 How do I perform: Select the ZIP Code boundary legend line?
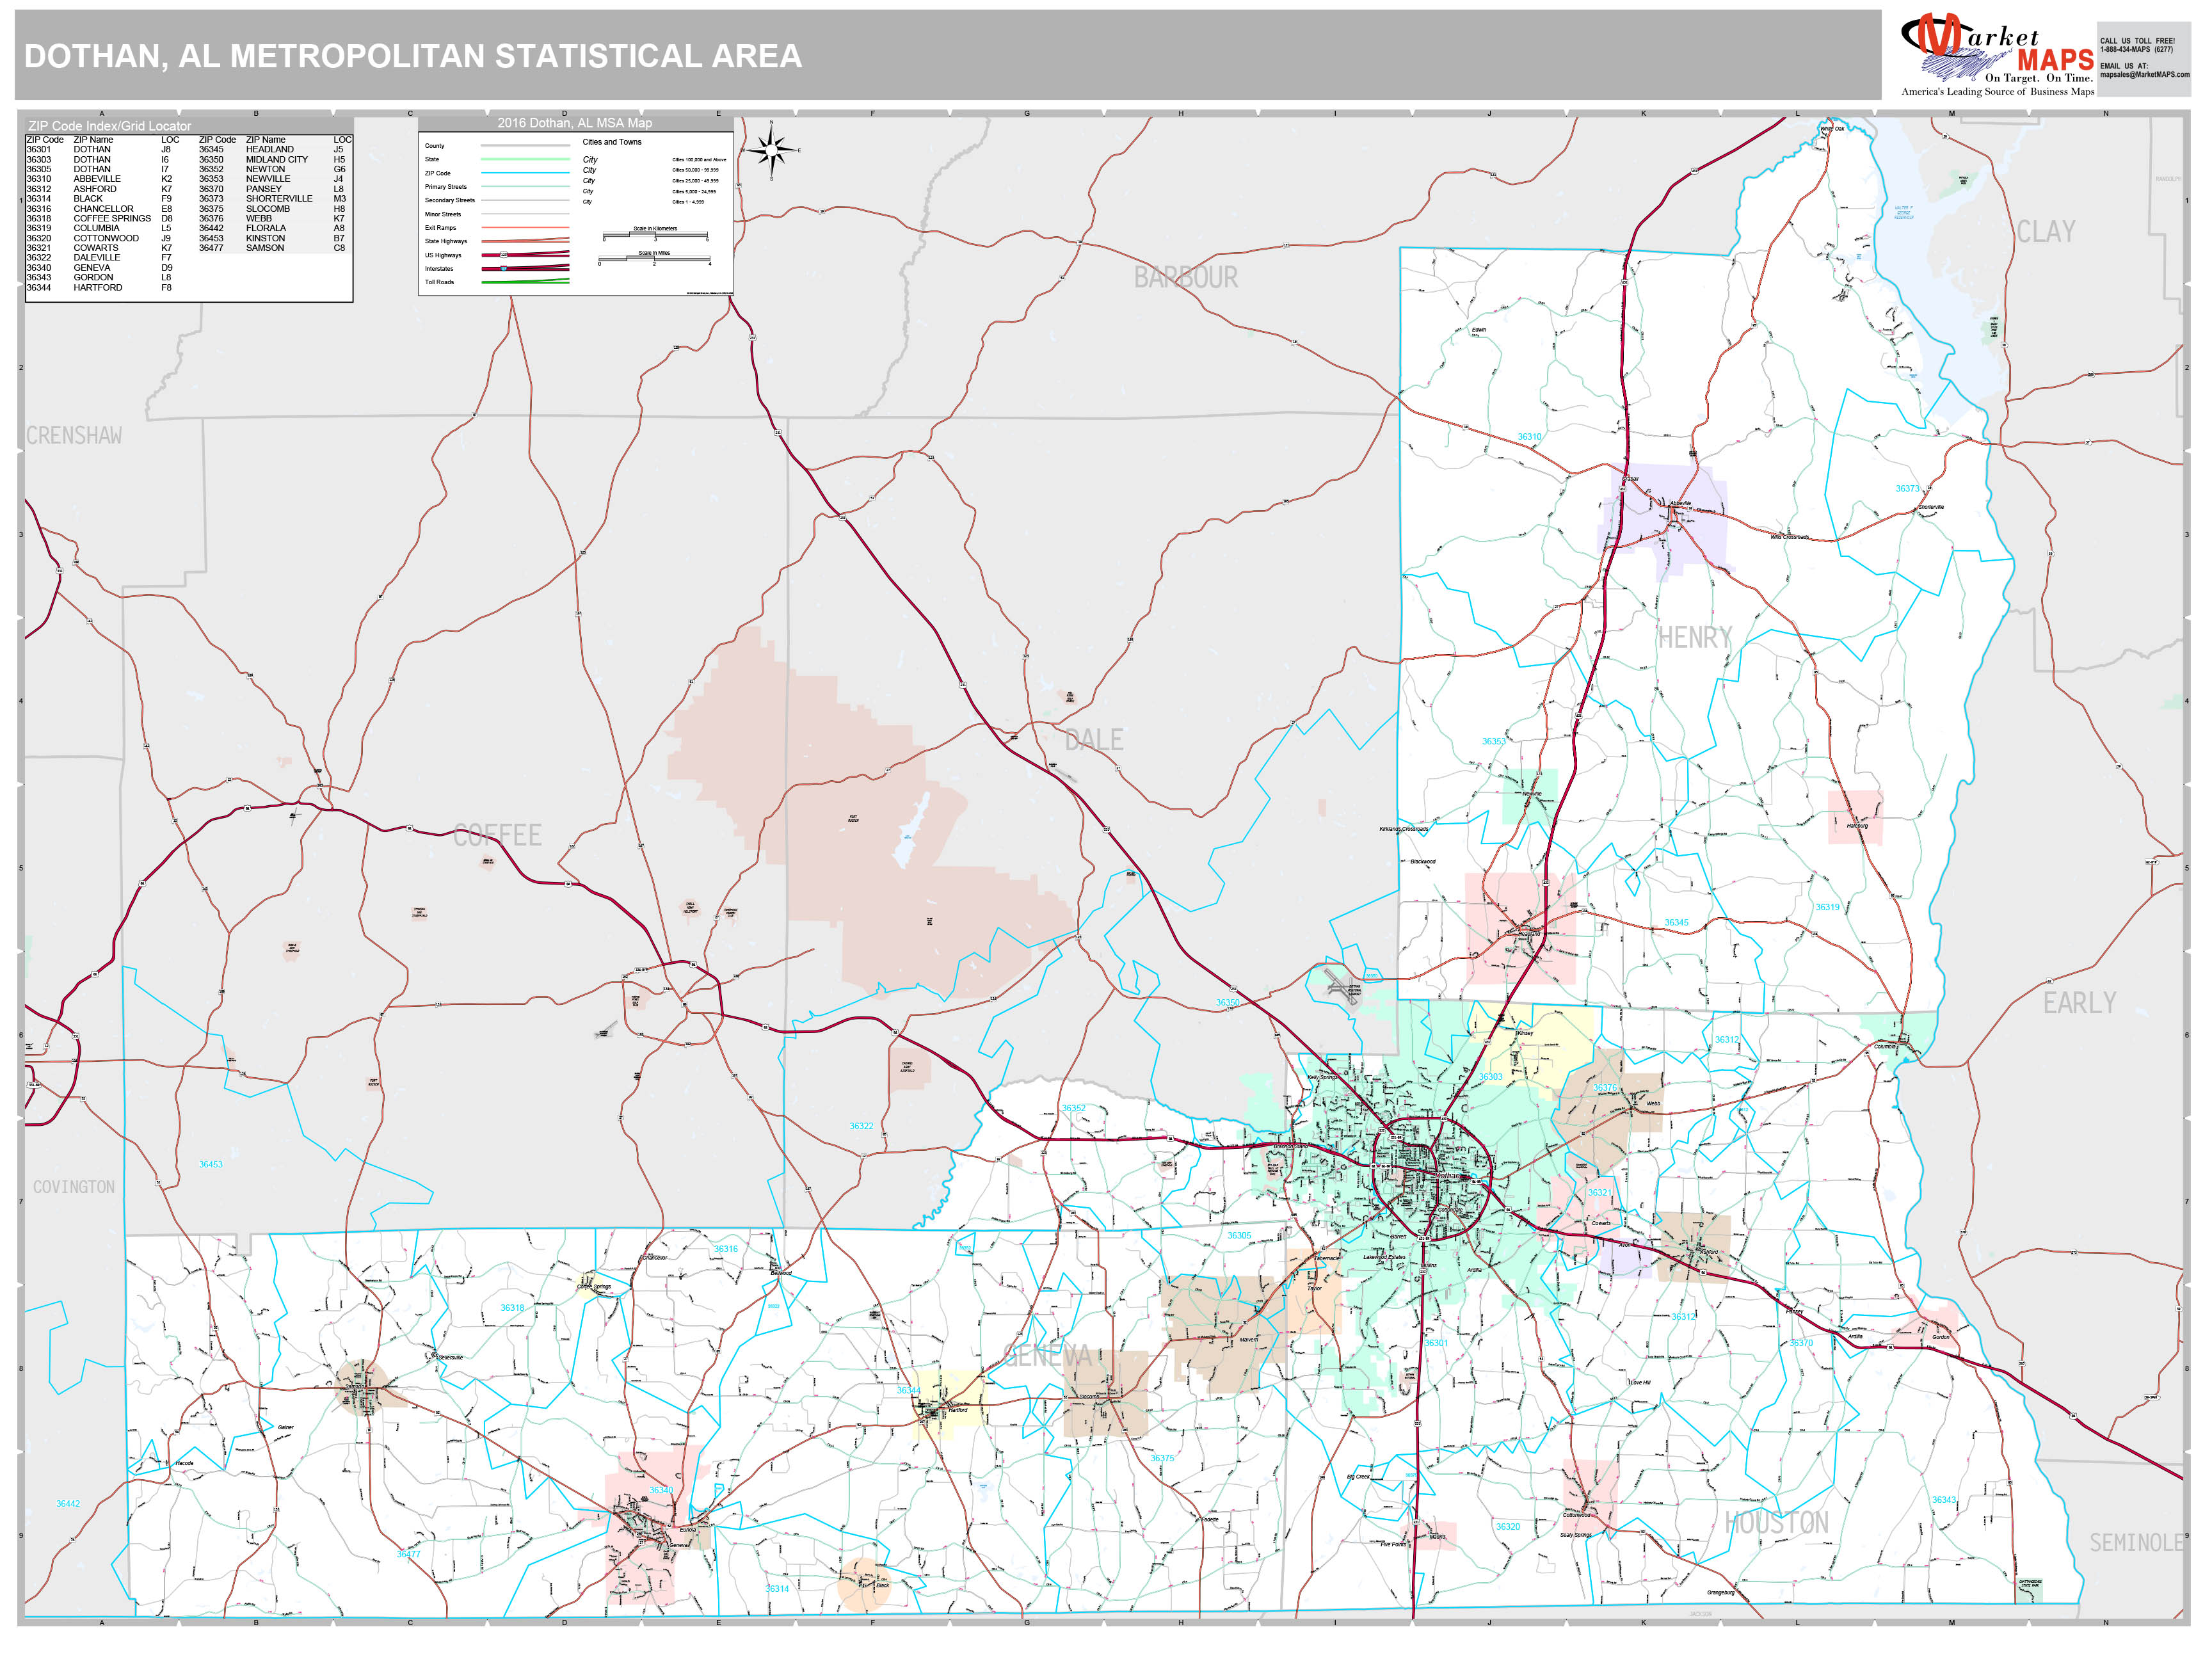point(525,174)
